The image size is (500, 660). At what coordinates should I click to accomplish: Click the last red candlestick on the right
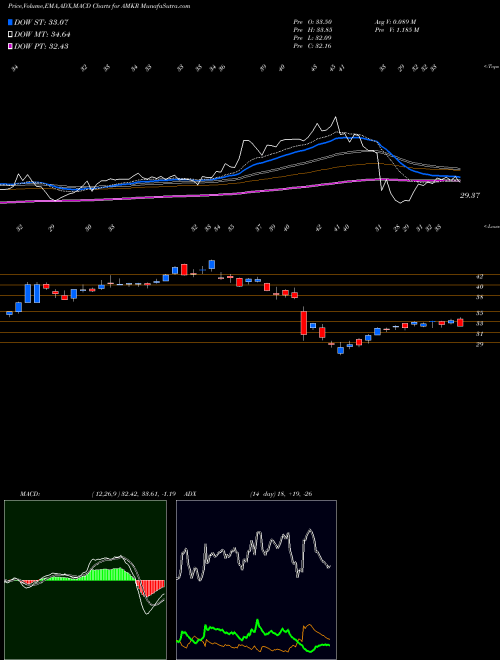click(x=460, y=322)
